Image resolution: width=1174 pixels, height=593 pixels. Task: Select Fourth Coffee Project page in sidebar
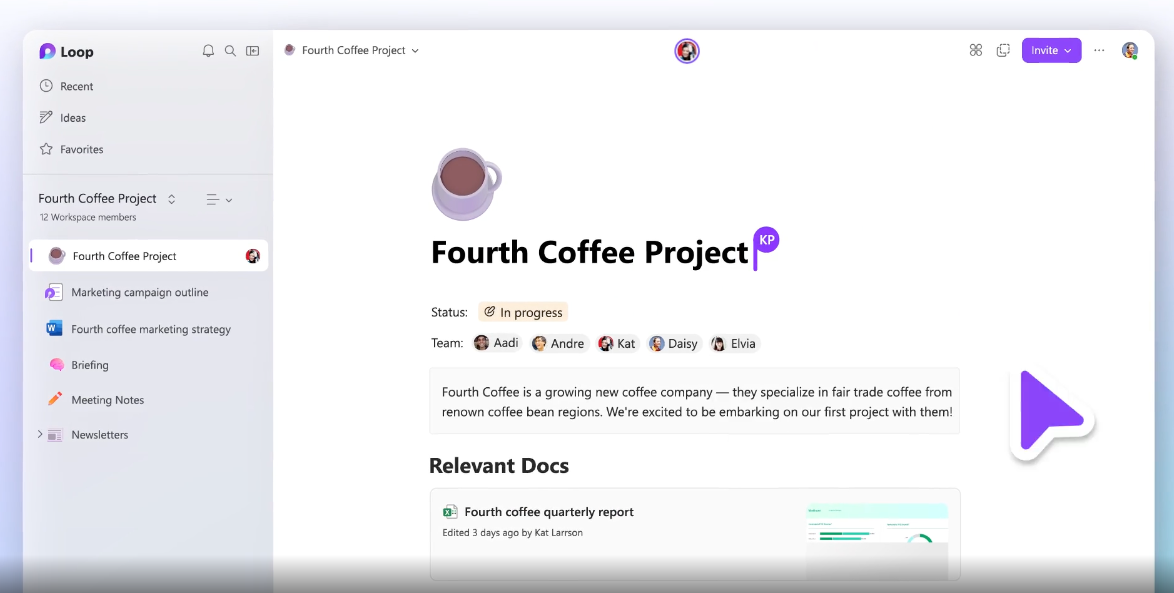tap(148, 256)
